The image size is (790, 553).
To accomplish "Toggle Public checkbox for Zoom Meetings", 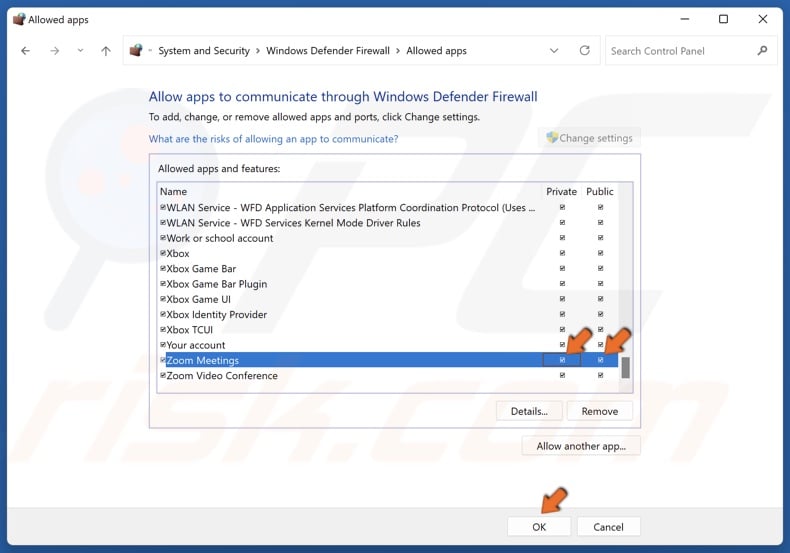I will (601, 360).
